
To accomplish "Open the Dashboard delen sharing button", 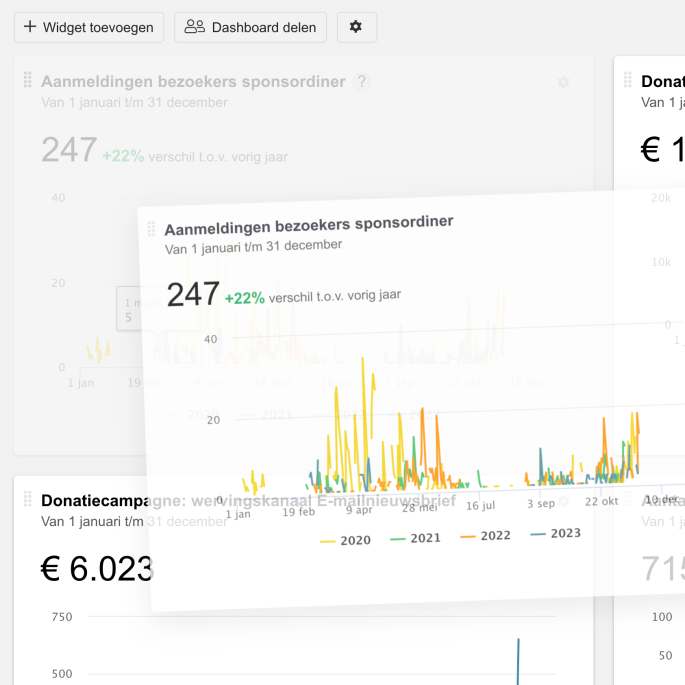I will click(250, 28).
